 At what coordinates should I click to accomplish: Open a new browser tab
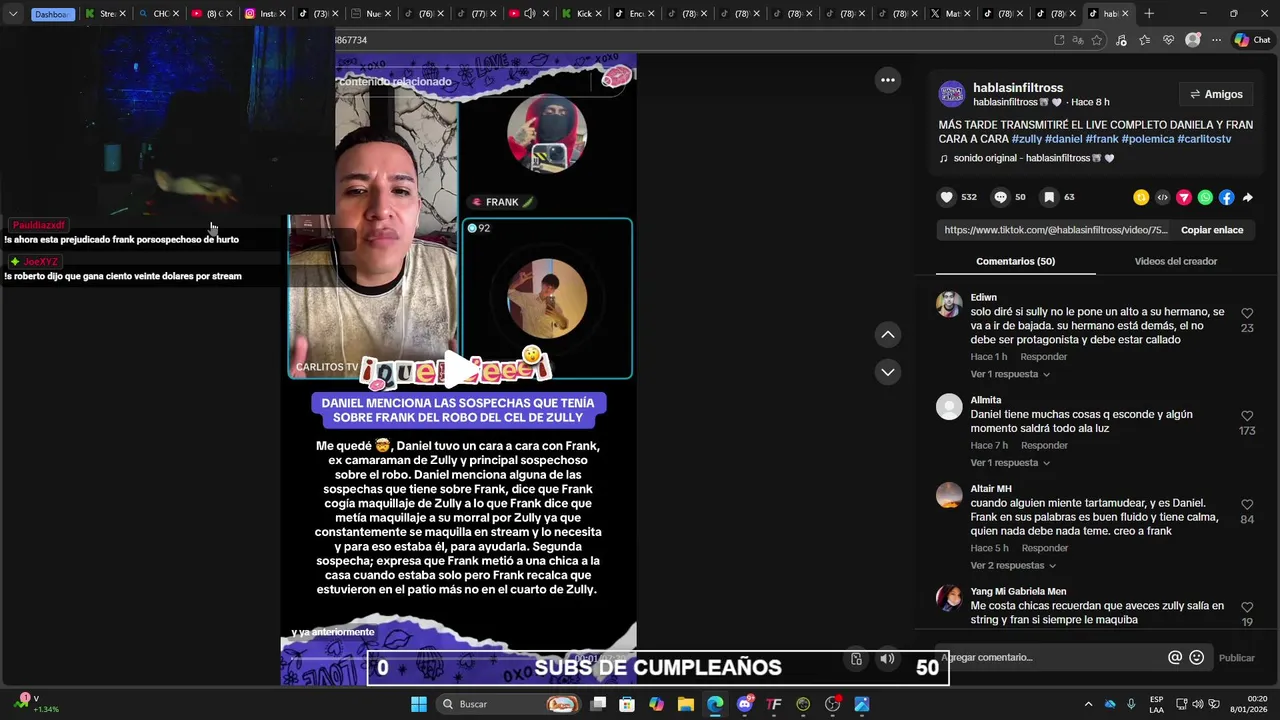click(x=1149, y=14)
